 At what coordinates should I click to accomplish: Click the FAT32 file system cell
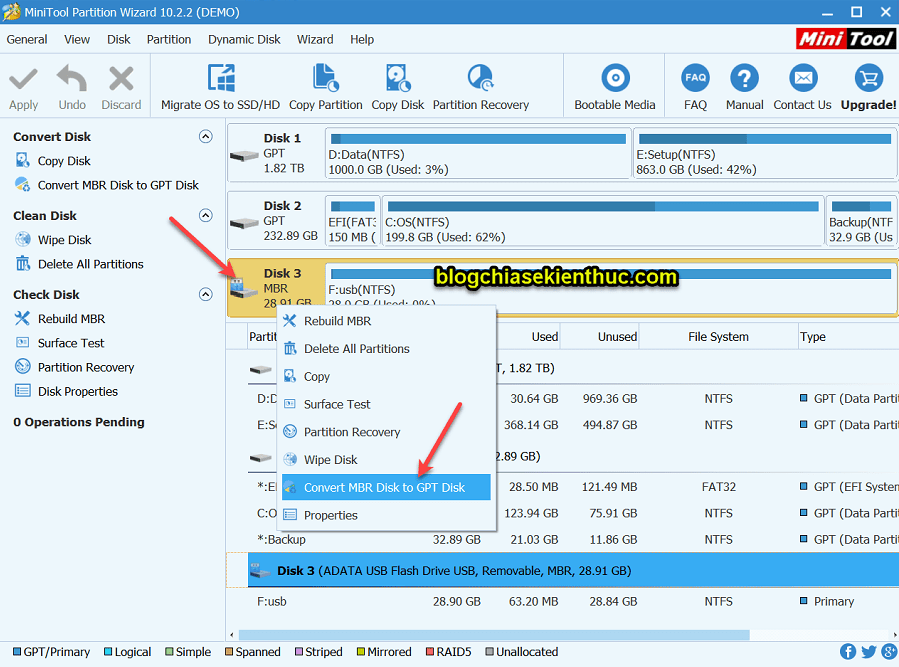click(718, 487)
